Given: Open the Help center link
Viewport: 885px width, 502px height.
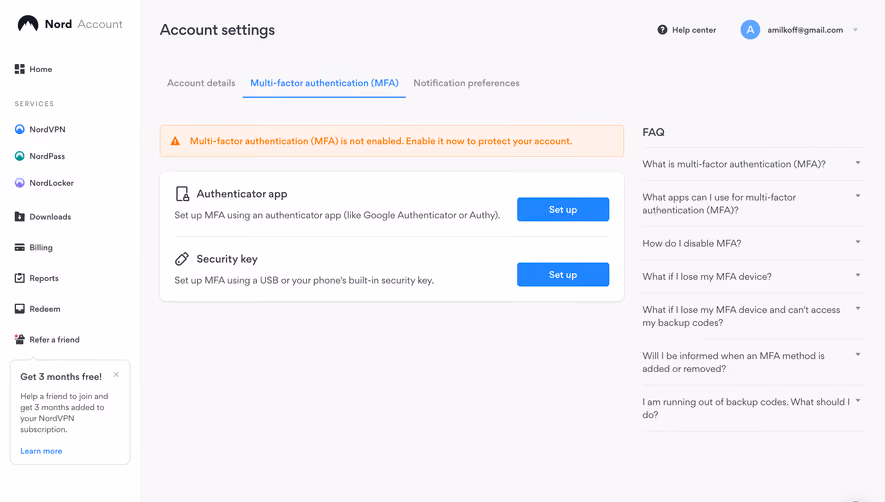Looking at the screenshot, I should [687, 30].
